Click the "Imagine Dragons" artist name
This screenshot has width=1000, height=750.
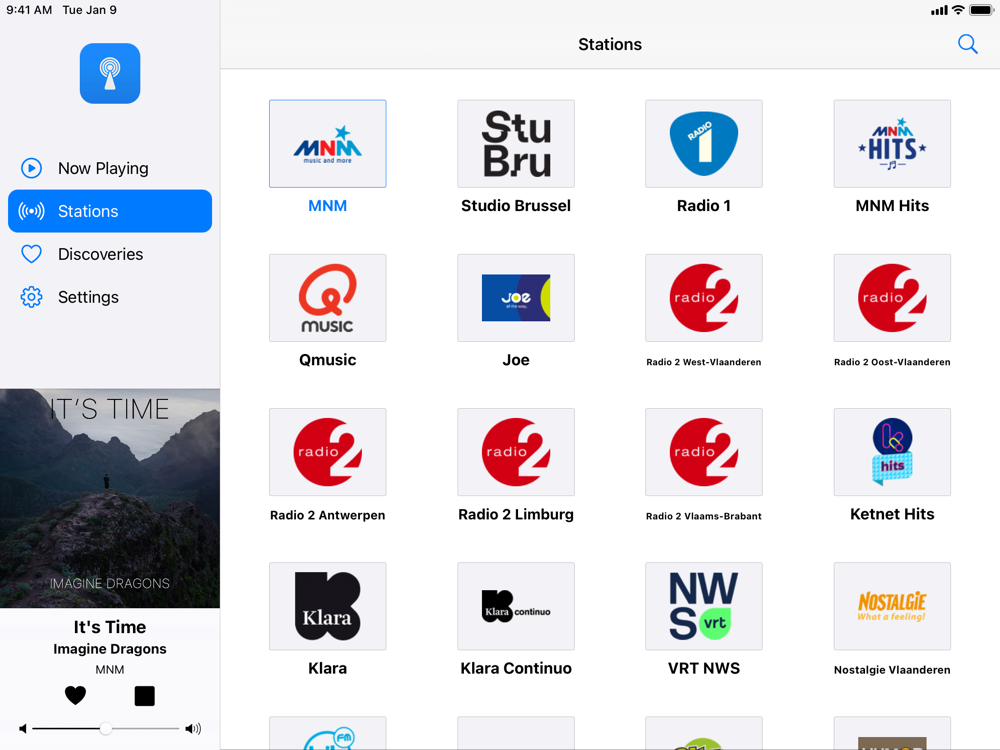tap(110, 649)
